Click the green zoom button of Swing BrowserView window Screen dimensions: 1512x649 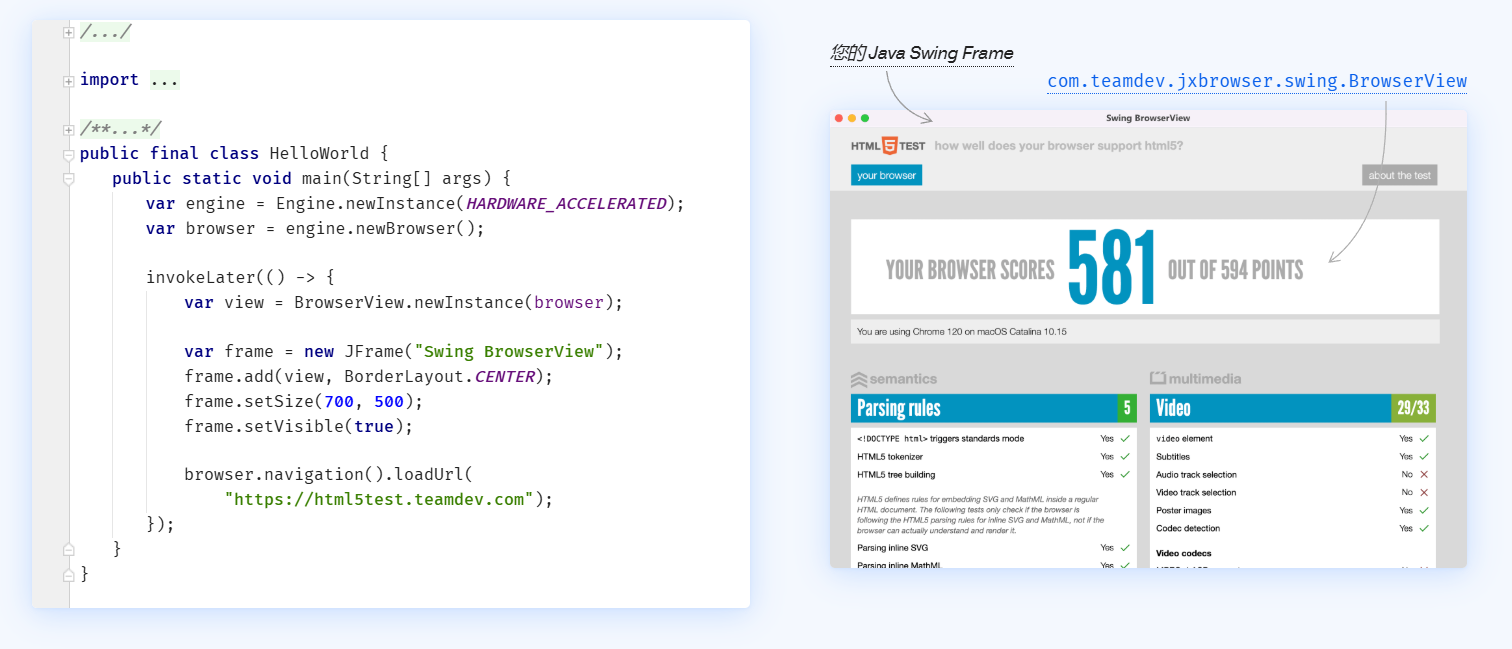pos(865,118)
